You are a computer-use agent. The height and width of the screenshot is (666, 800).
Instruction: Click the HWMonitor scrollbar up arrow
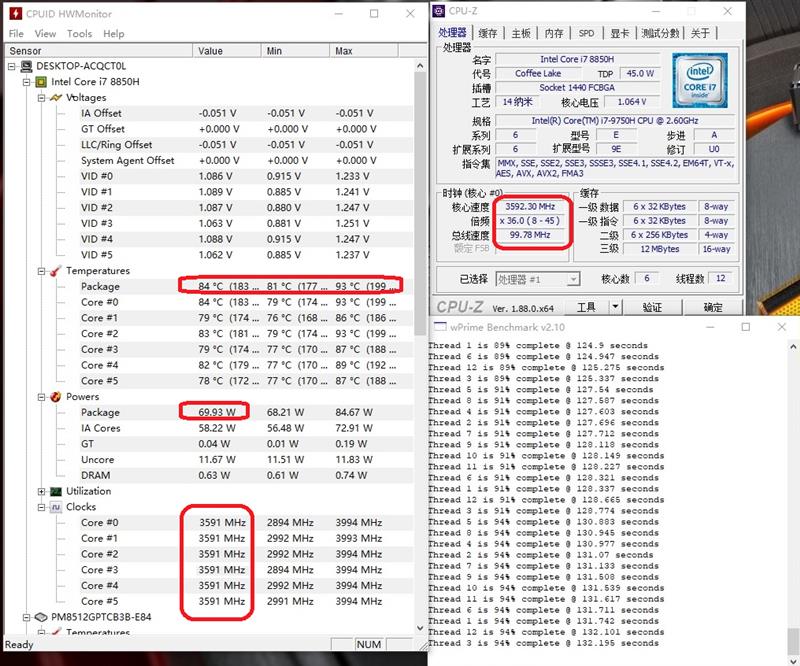pyautogui.click(x=420, y=66)
